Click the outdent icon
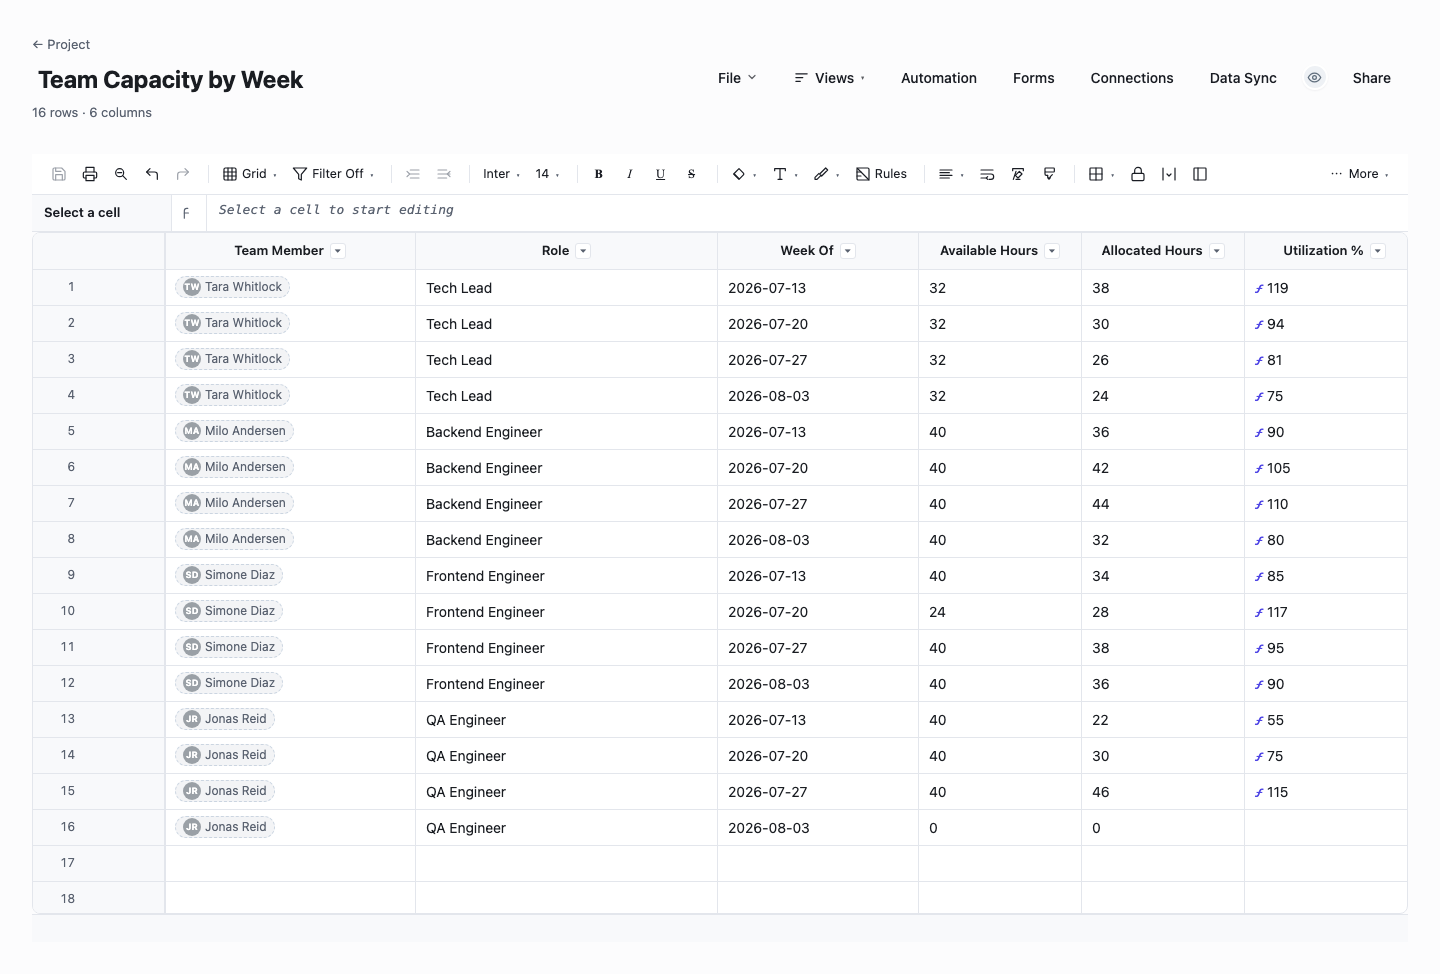The width and height of the screenshot is (1440, 974). 444,174
